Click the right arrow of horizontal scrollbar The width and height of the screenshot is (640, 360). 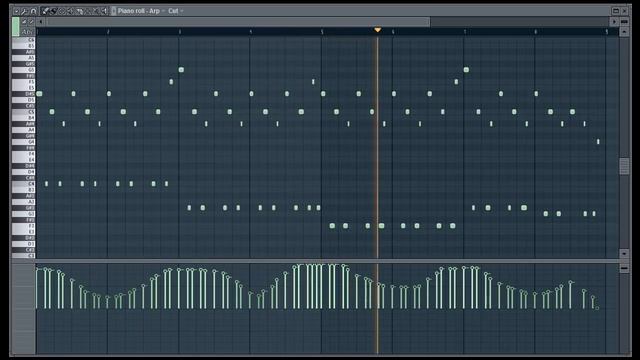(614, 22)
